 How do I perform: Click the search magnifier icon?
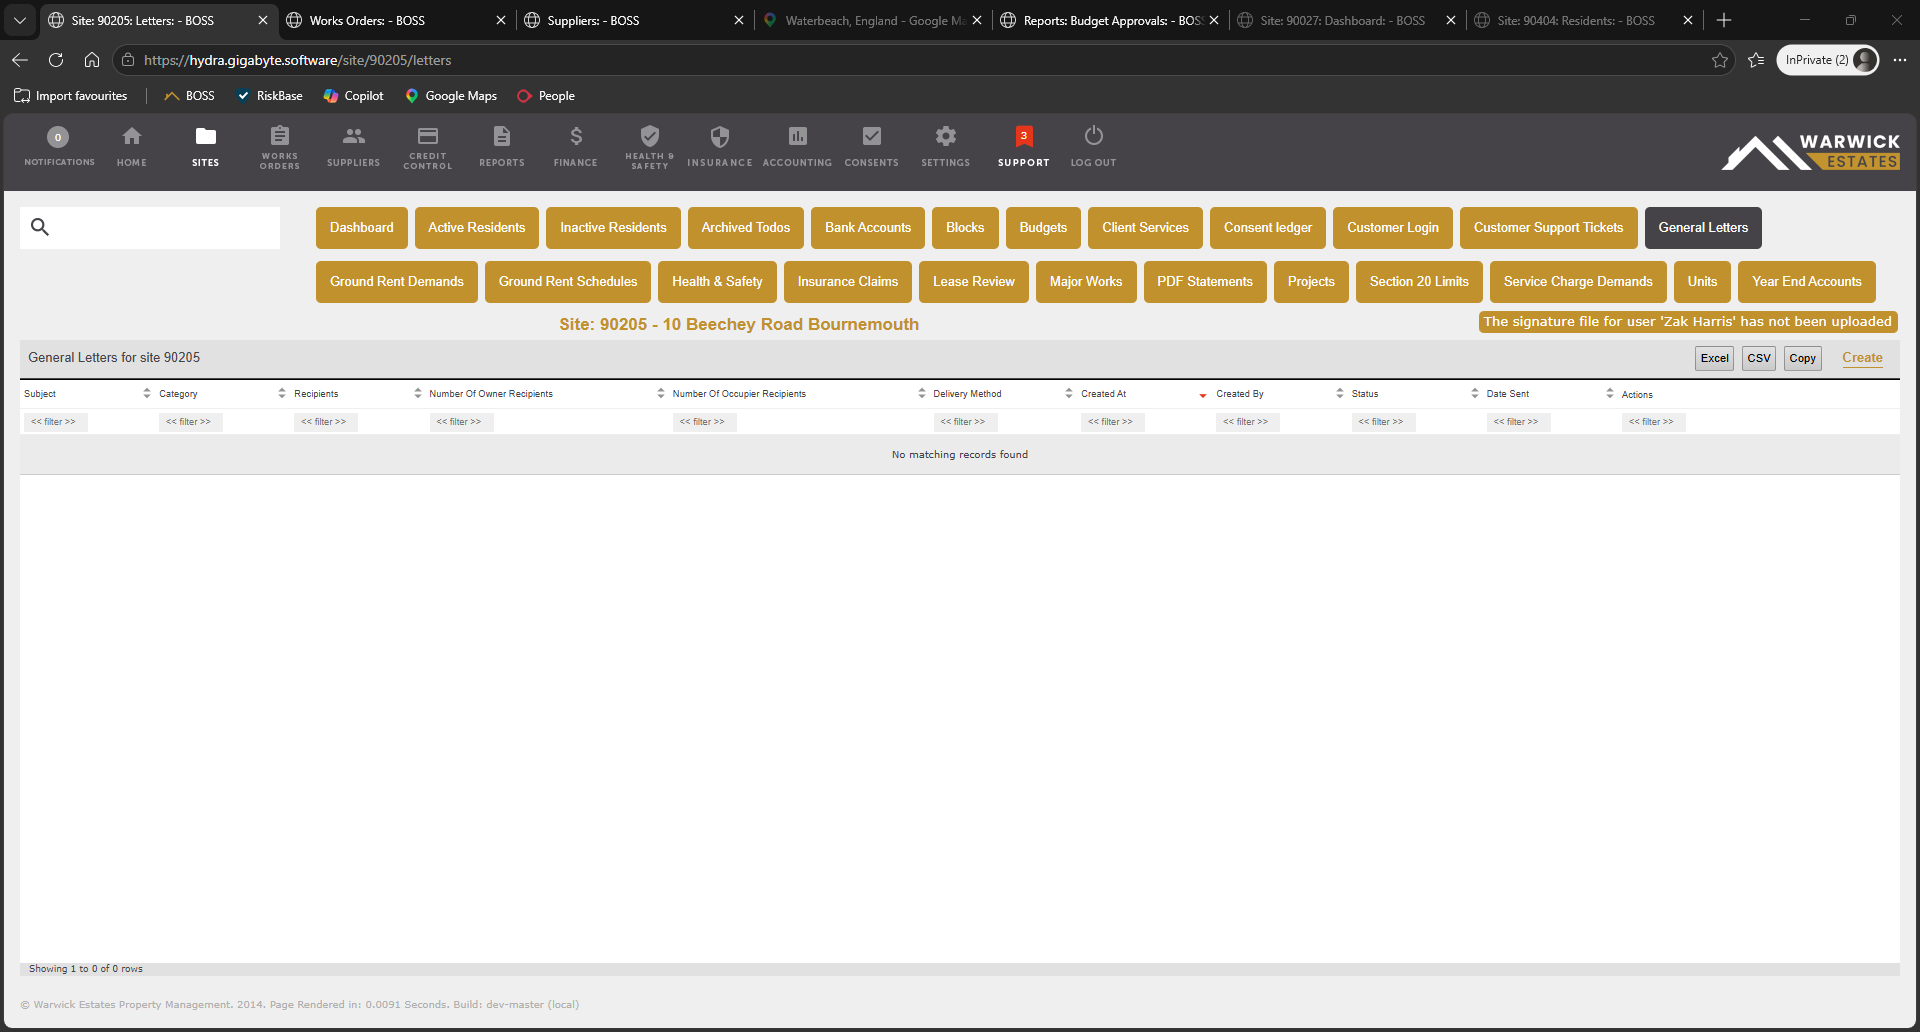[x=40, y=227]
